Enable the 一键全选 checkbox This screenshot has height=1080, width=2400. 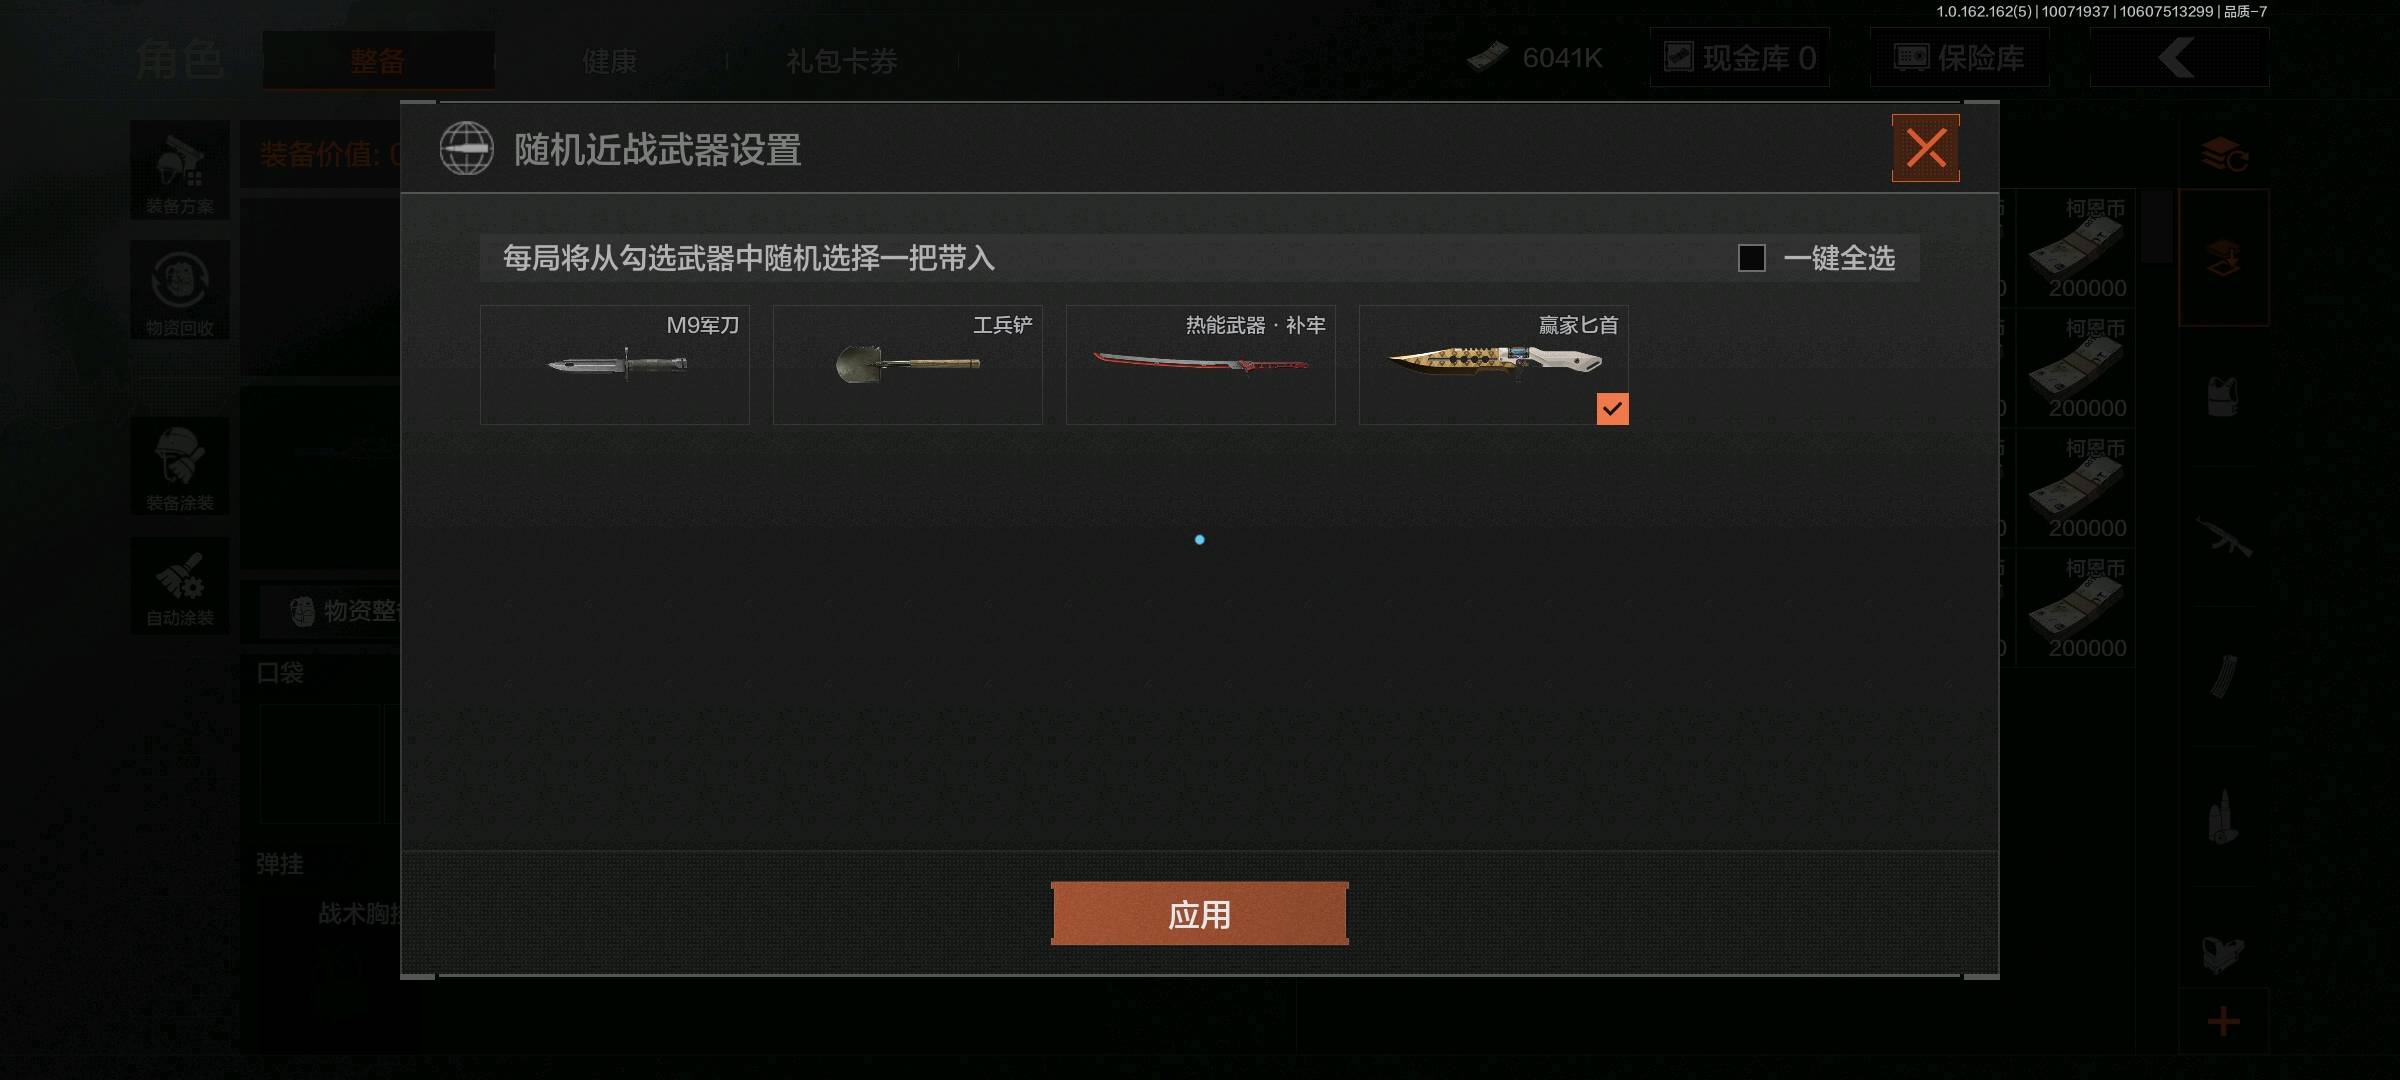(x=1752, y=258)
